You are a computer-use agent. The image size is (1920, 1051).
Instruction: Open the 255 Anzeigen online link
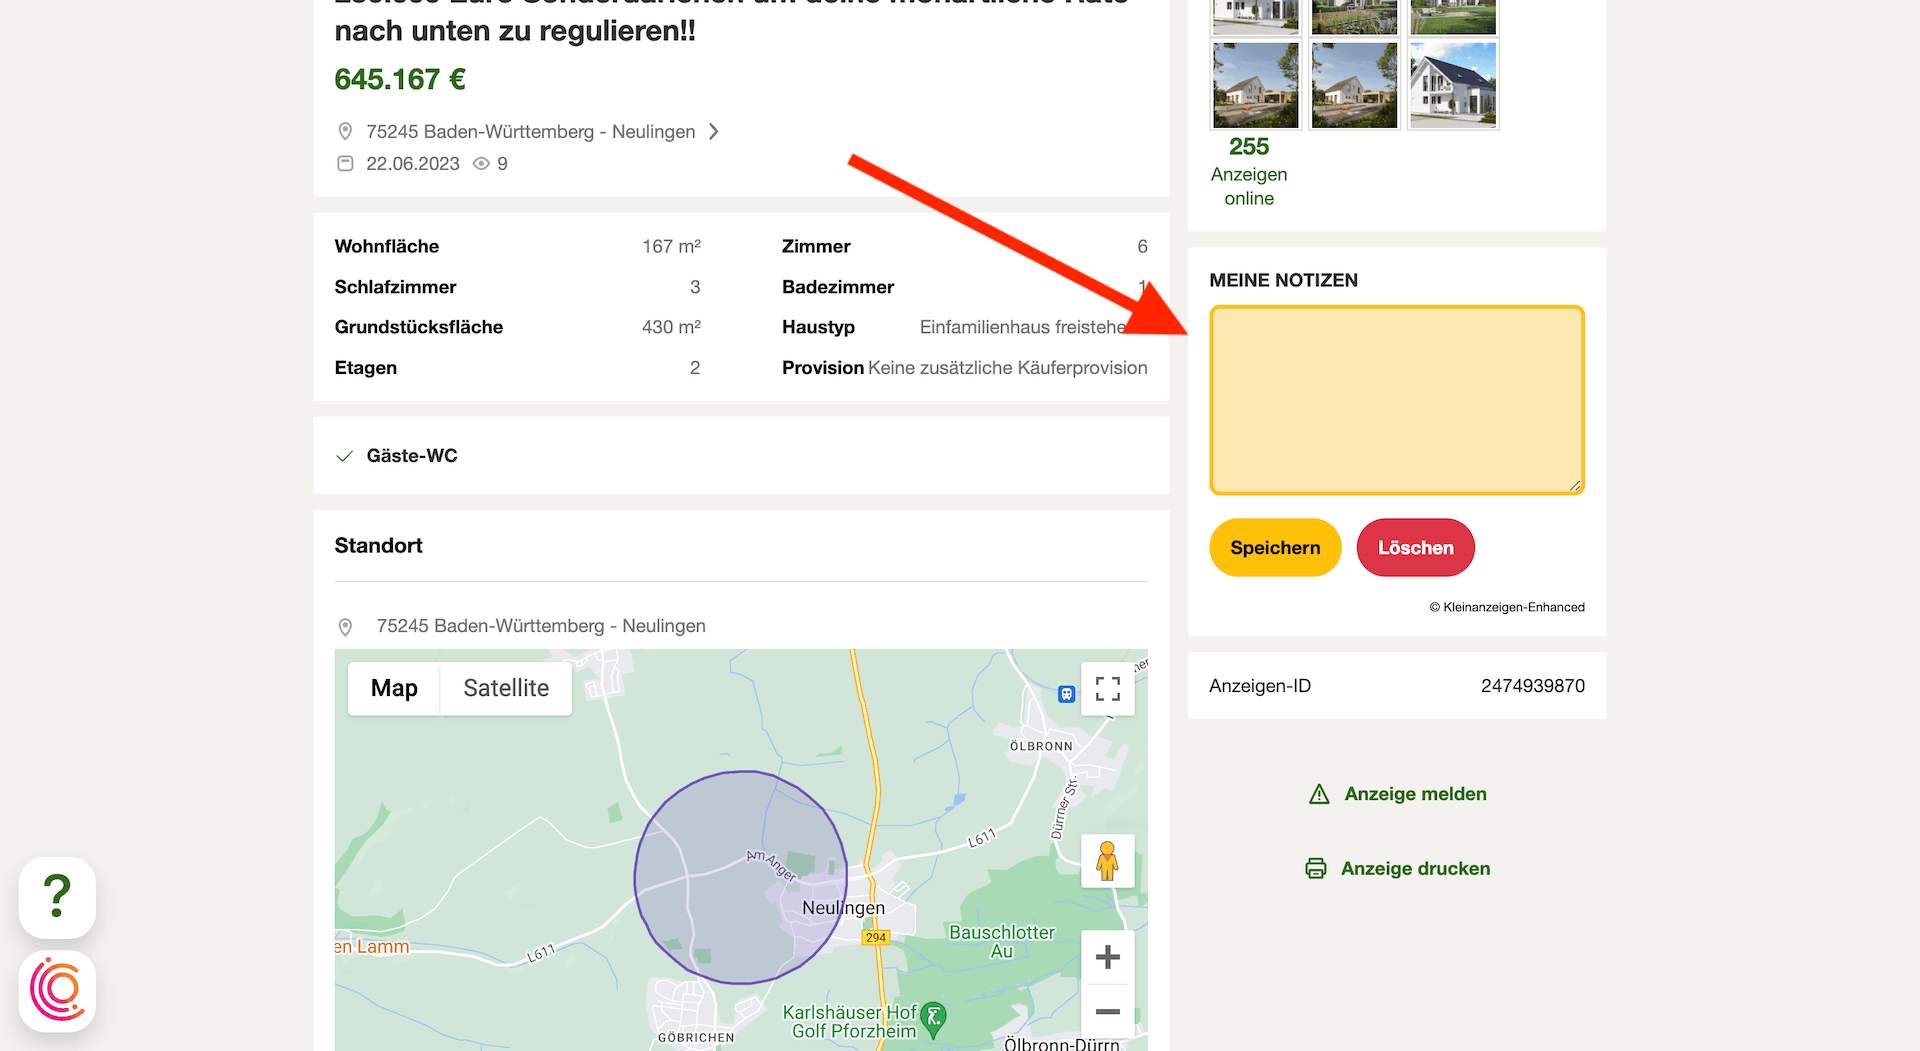click(1248, 173)
